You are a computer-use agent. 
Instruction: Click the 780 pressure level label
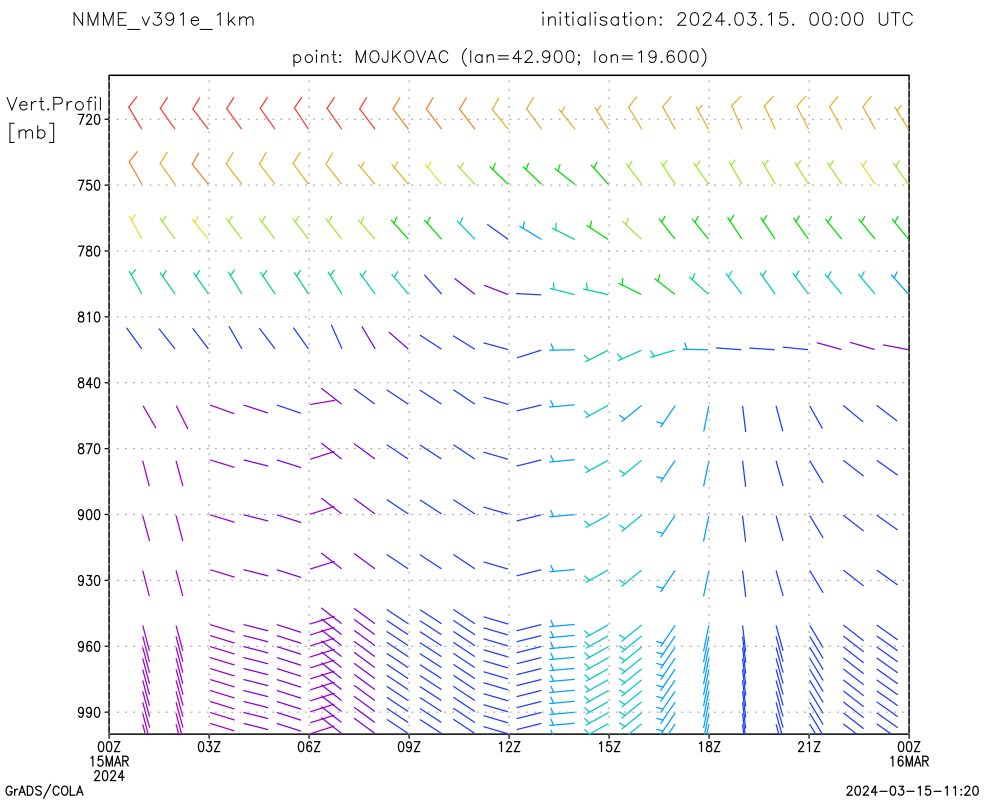pyautogui.click(x=90, y=251)
